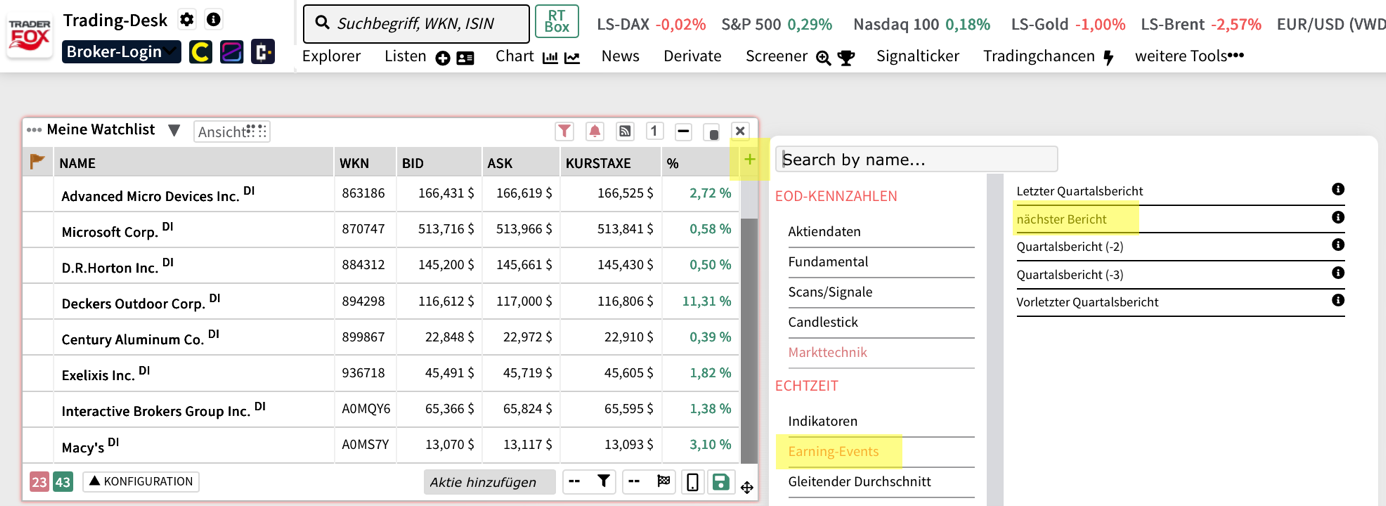This screenshot has height=506, width=1386.
Task: Click the LS-Brent ticker
Action: tap(1201, 24)
